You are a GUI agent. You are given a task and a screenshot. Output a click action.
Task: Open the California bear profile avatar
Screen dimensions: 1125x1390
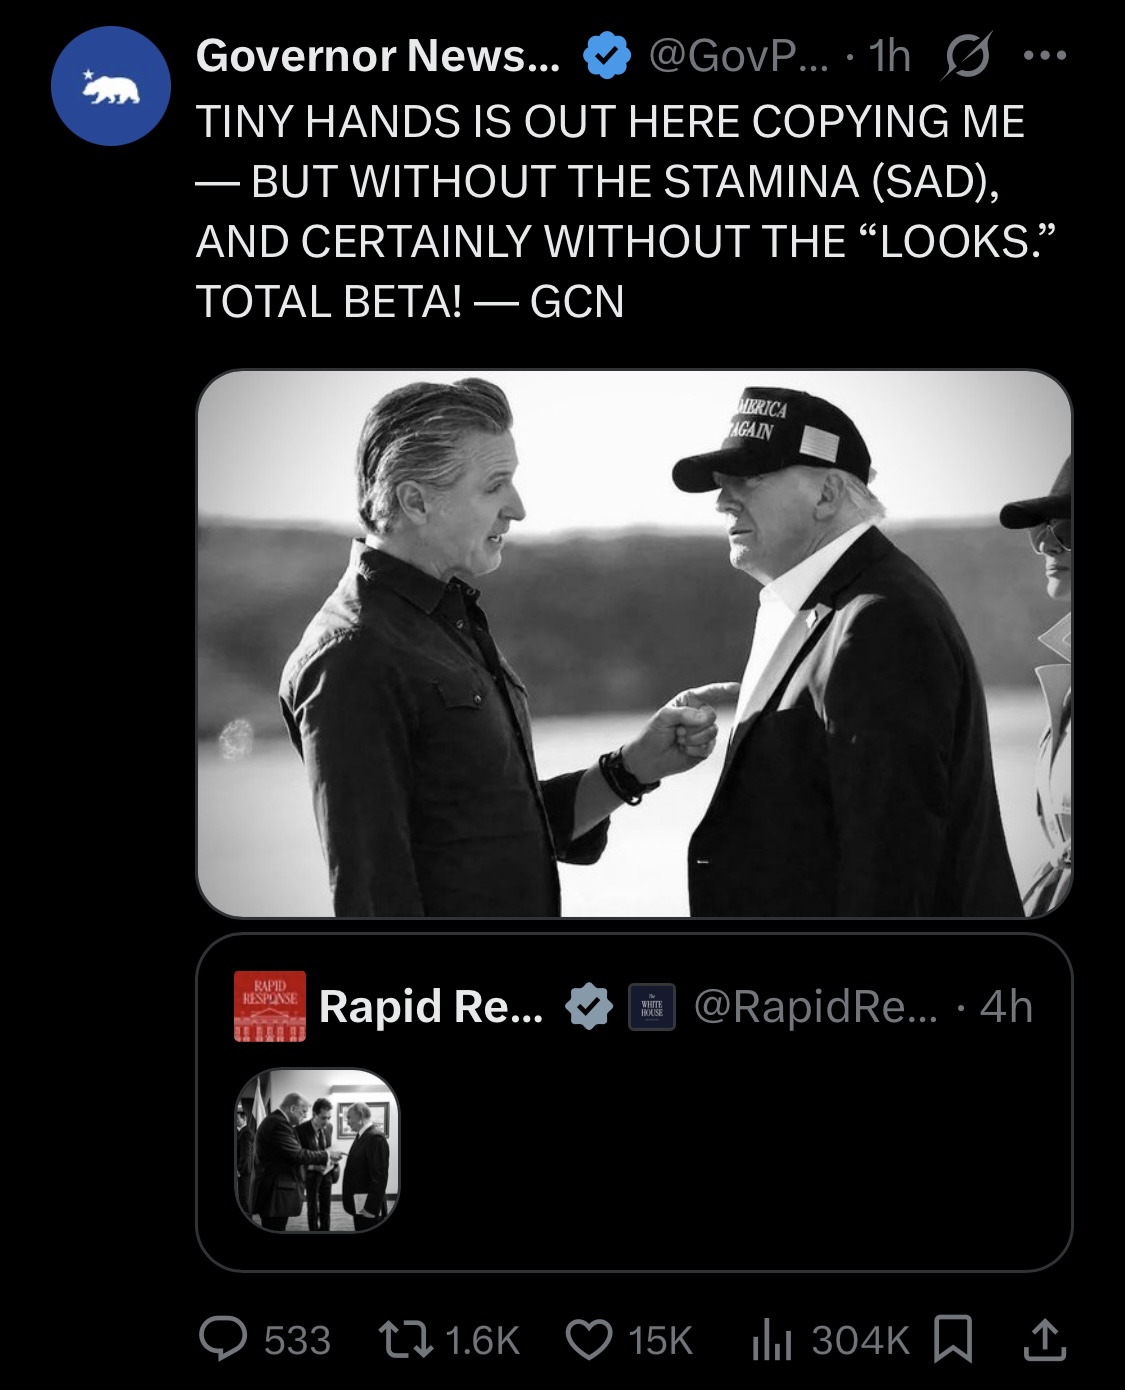[111, 87]
